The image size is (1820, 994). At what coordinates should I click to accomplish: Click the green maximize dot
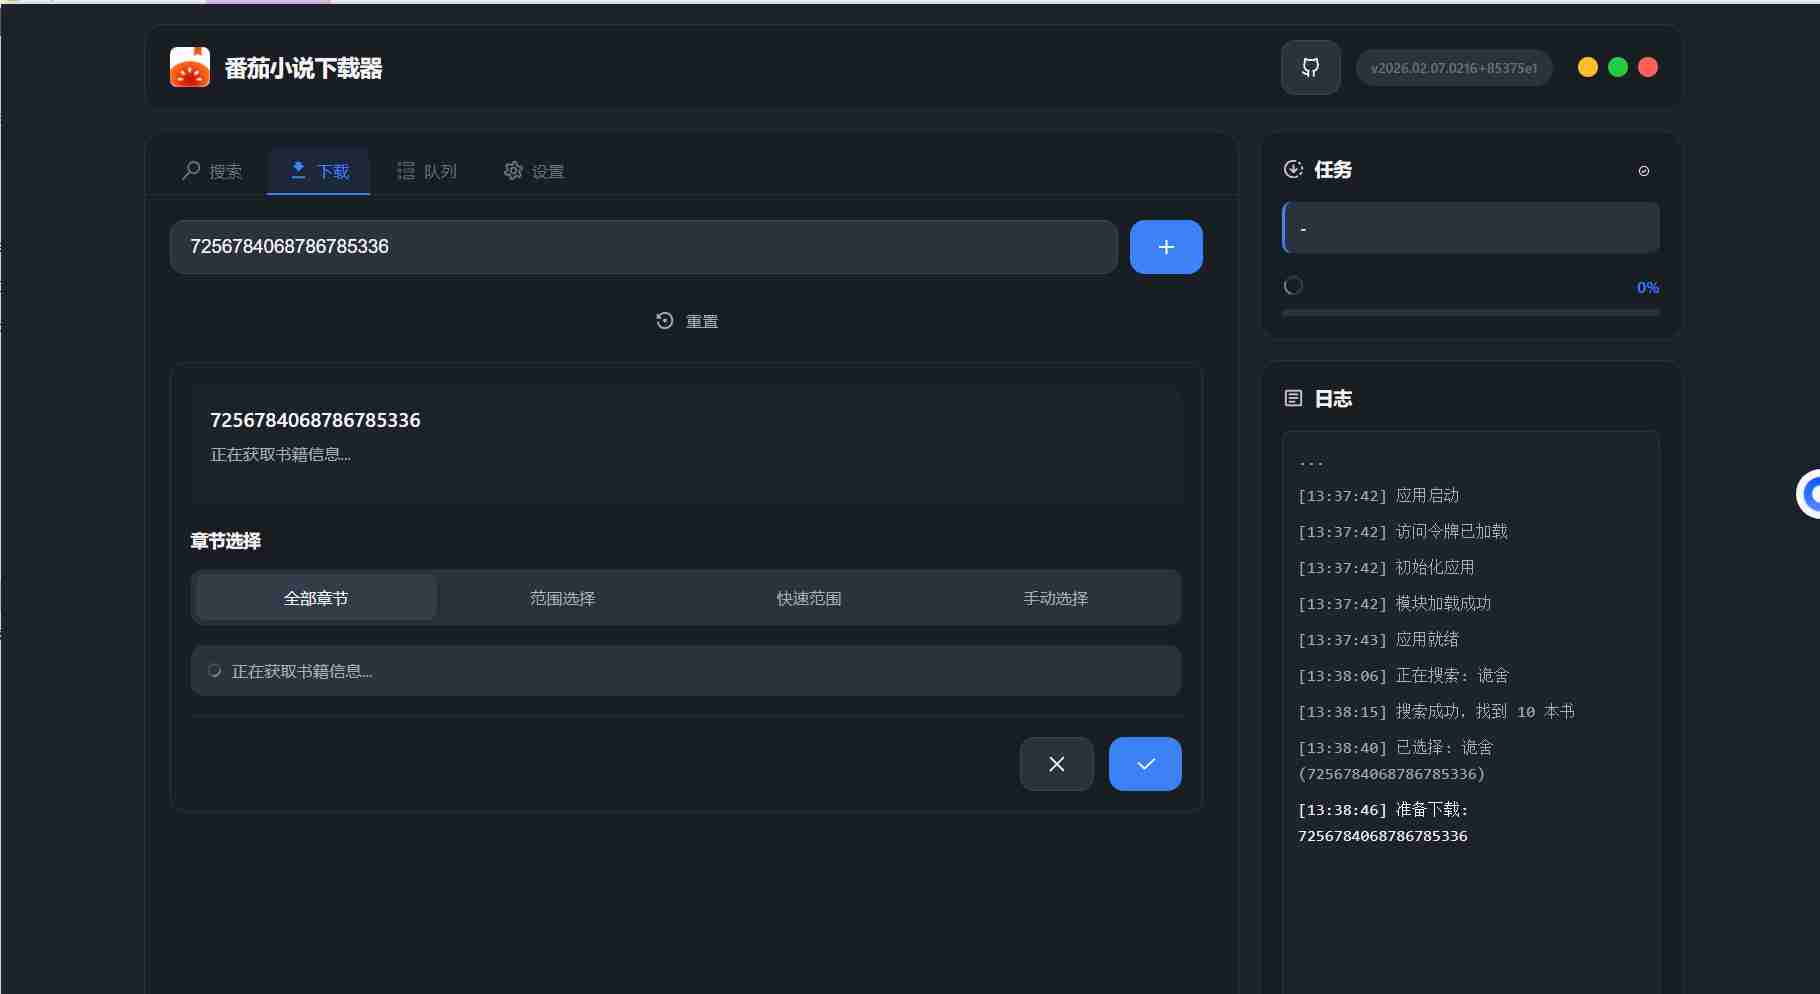click(x=1617, y=67)
